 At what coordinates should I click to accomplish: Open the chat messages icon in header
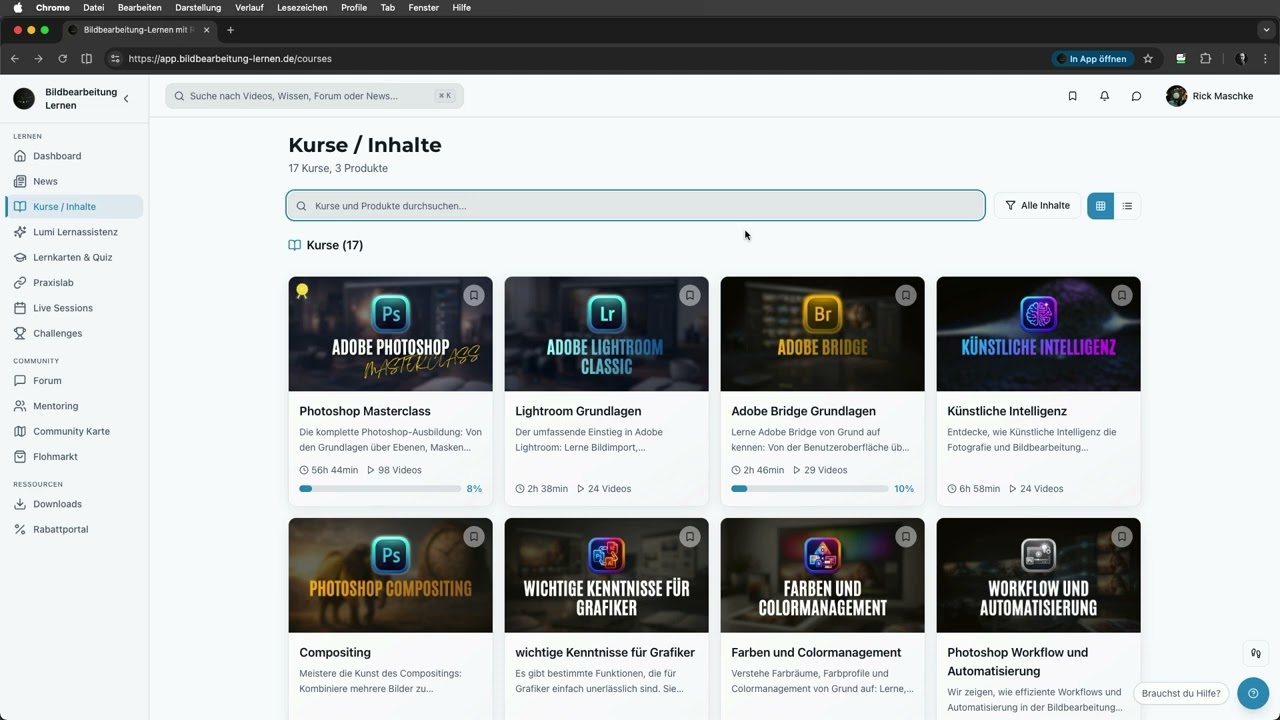[1136, 96]
